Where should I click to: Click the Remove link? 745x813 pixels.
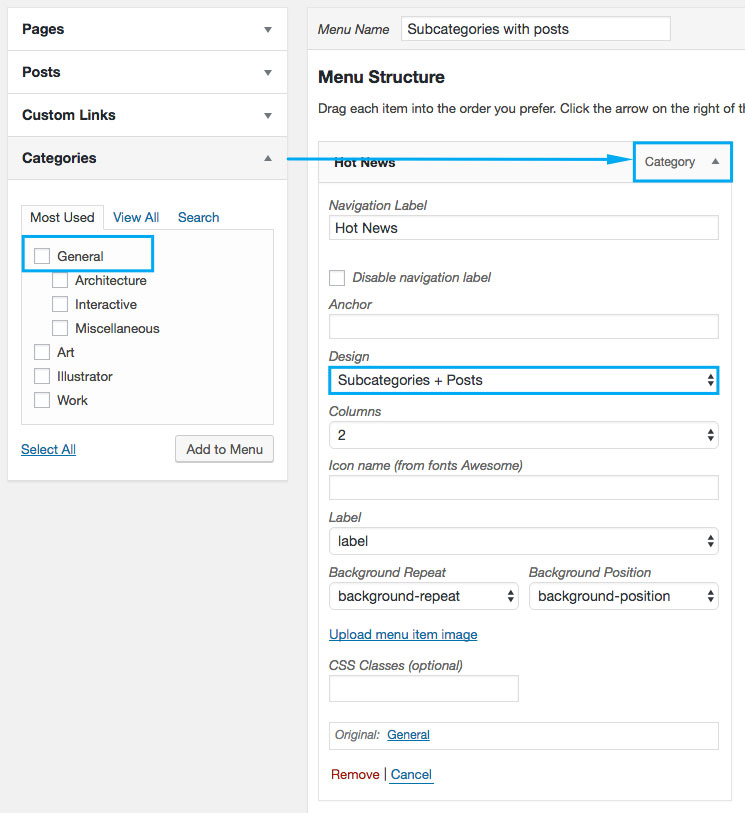pyautogui.click(x=355, y=774)
